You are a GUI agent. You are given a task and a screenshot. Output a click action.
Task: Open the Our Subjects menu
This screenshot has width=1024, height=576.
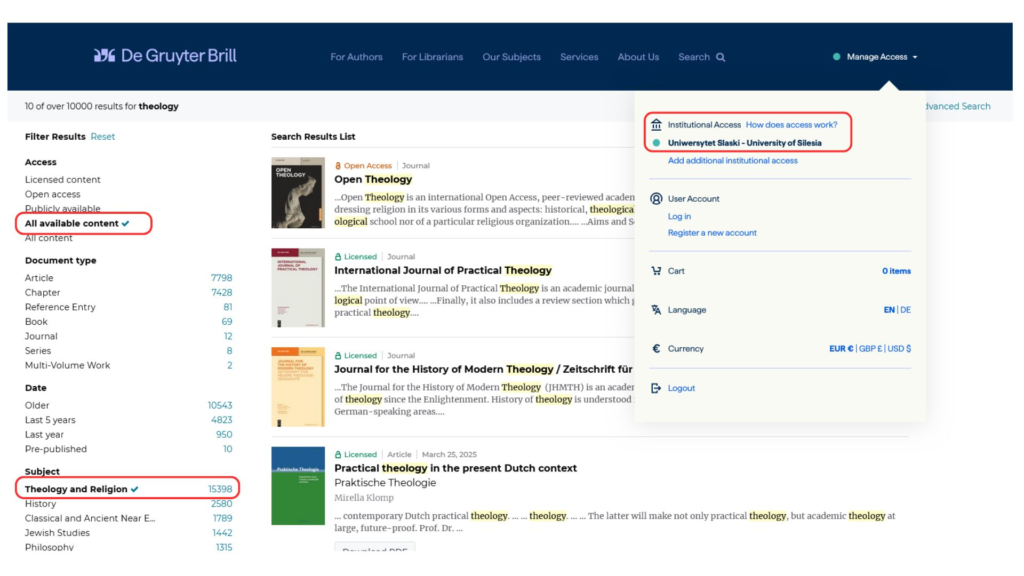pos(511,57)
